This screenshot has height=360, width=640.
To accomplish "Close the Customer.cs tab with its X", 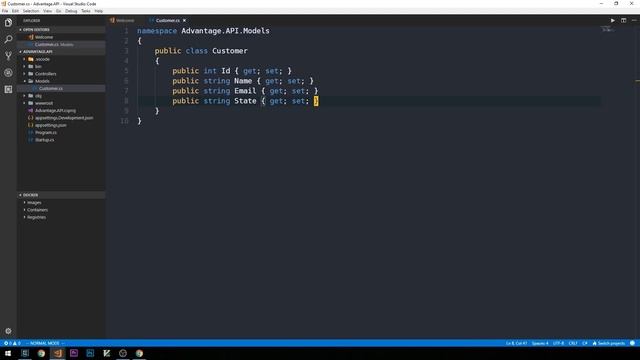I will [x=184, y=20].
